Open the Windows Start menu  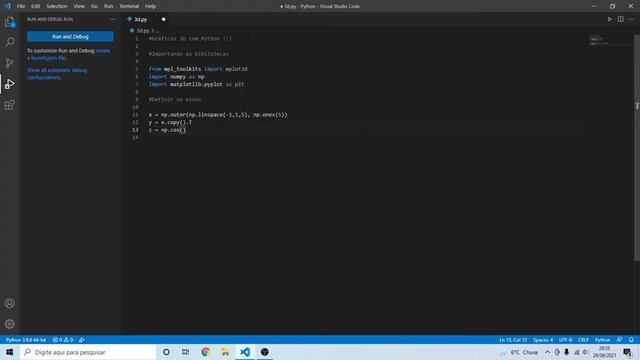pyautogui.click(x=10, y=352)
